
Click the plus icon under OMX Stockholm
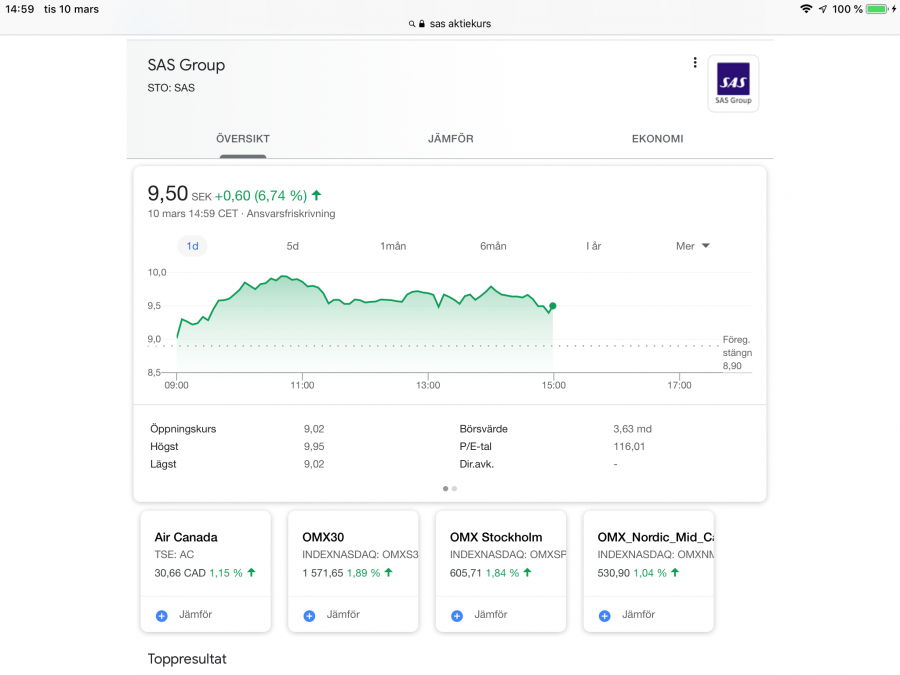click(x=457, y=616)
